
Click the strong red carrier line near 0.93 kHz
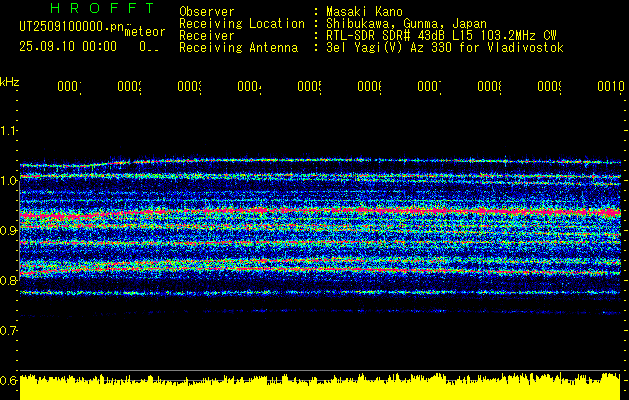coord(320,211)
